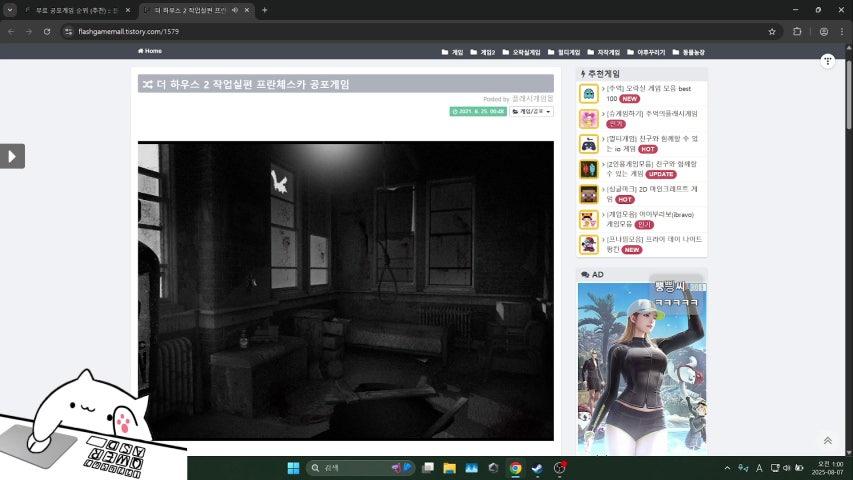The image size is (853, 480).
Task: Expand the left side panel arrow button
Action: (x=13, y=156)
